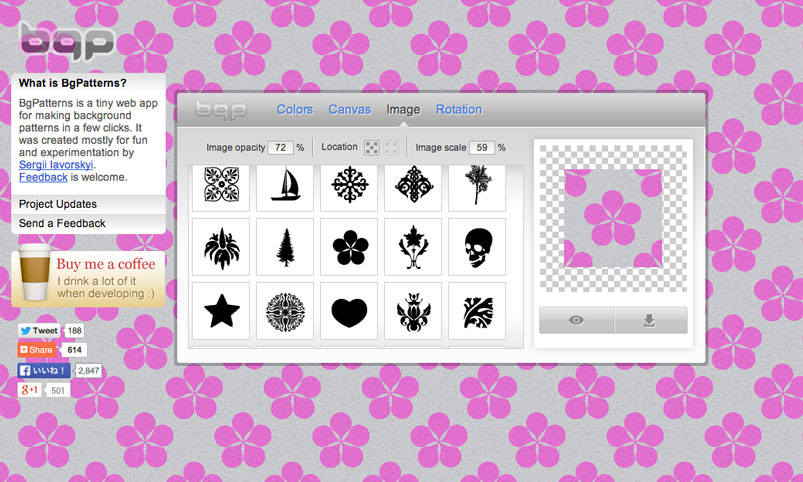
Task: Select the five-petal flower image
Action: tap(349, 247)
